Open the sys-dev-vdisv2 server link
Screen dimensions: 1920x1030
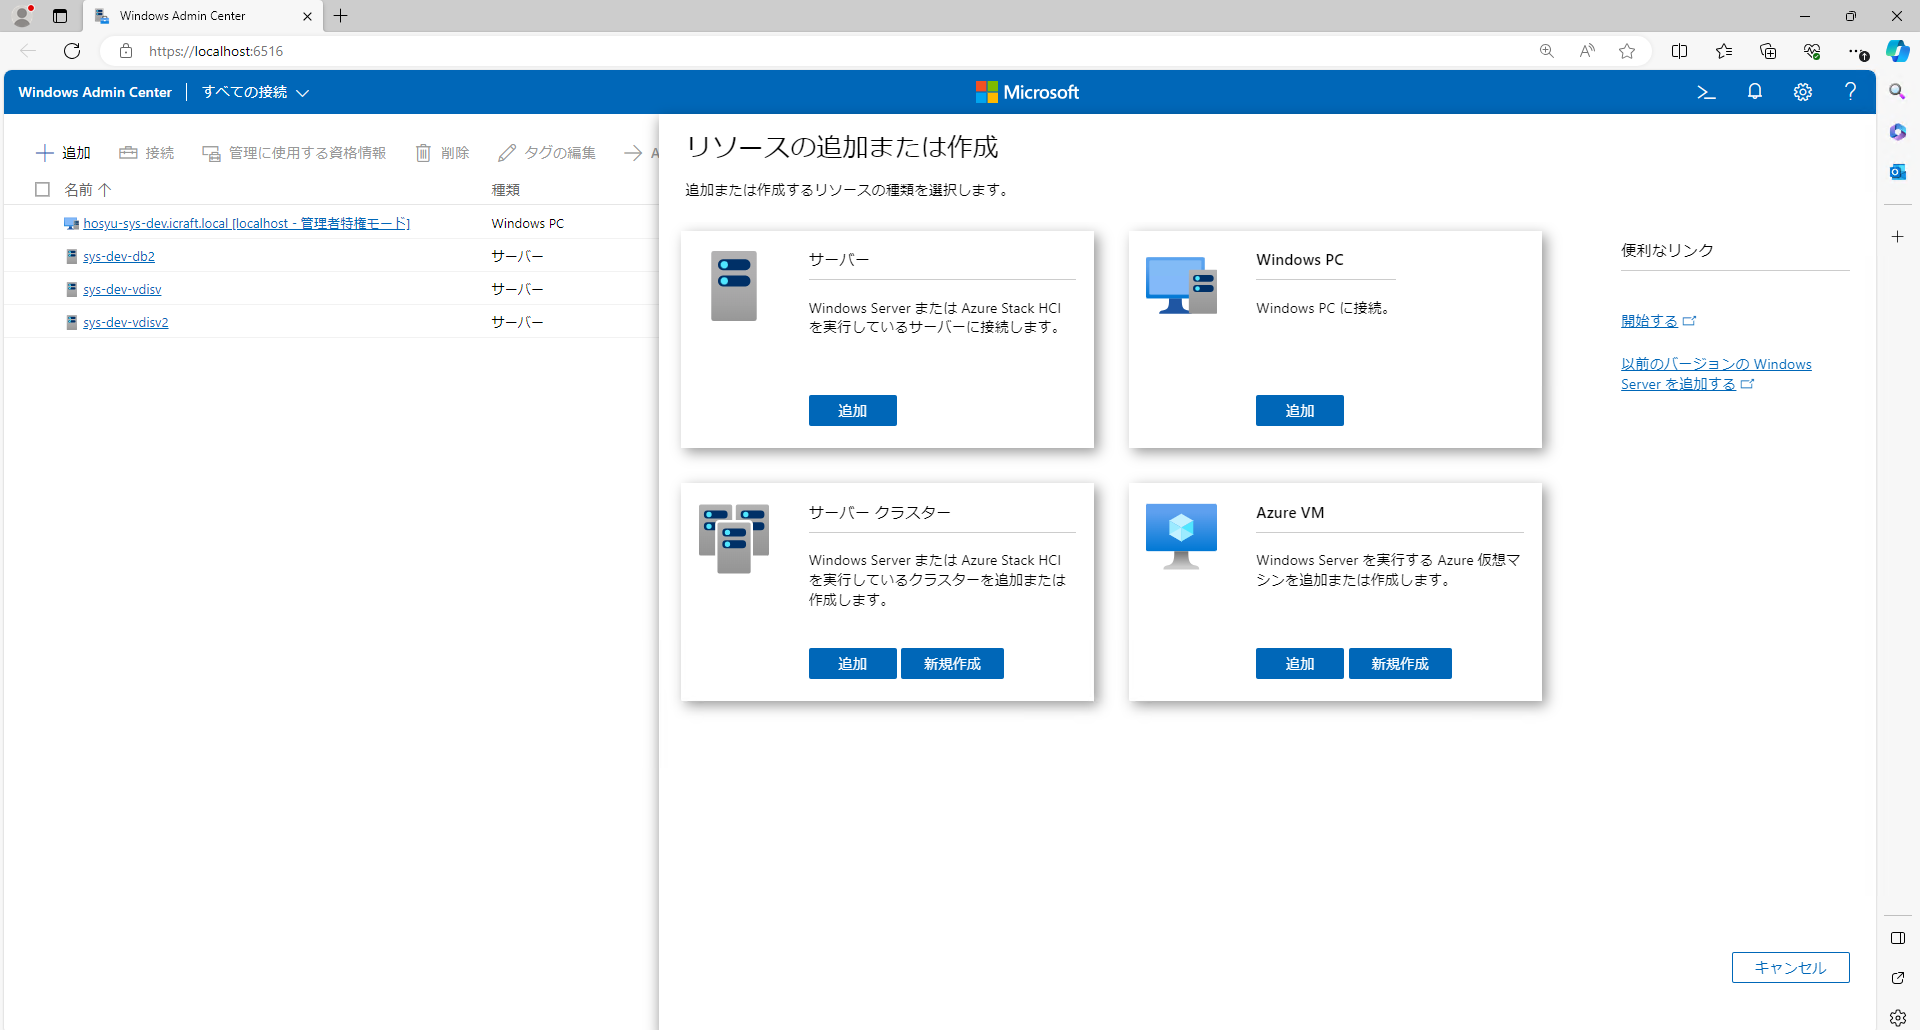point(126,322)
